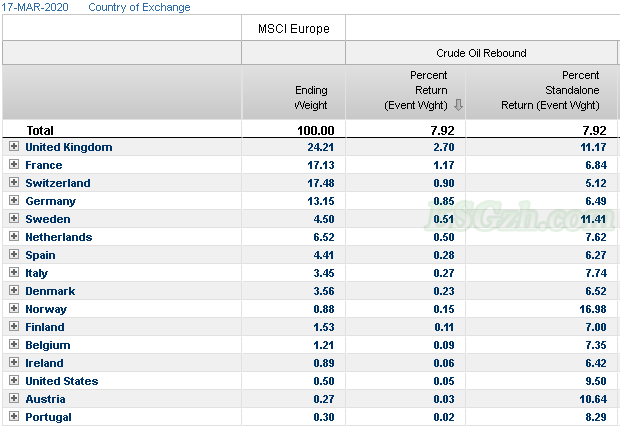
Task: Expand the United States row
Action: (x=14, y=380)
